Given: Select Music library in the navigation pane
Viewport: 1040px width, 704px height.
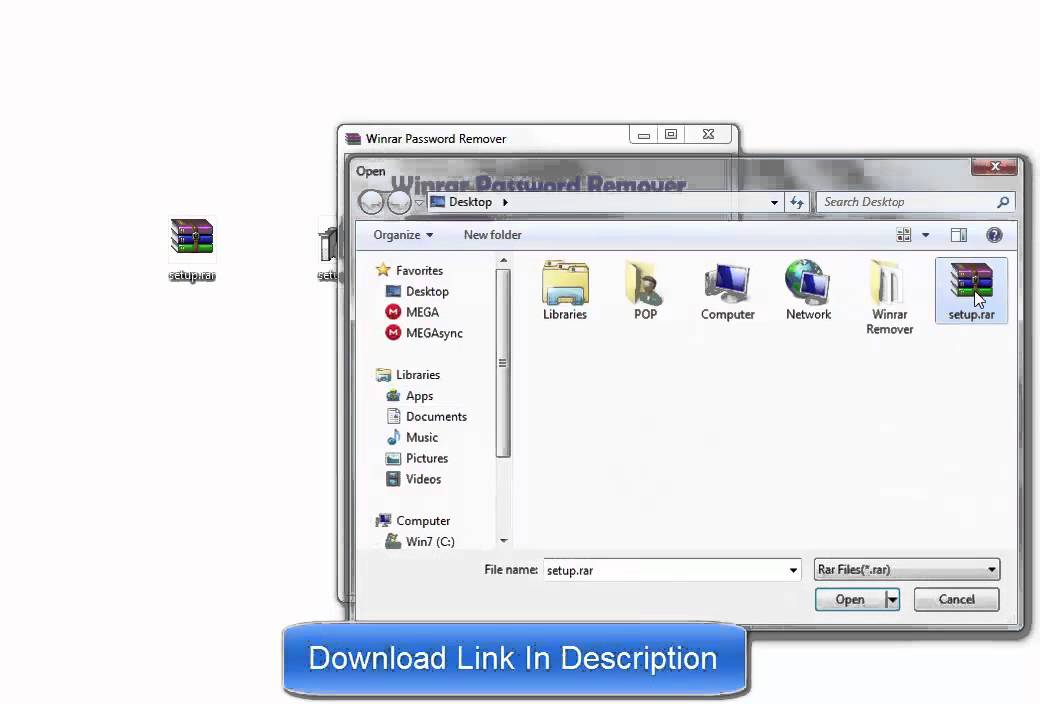Looking at the screenshot, I should (412, 437).
